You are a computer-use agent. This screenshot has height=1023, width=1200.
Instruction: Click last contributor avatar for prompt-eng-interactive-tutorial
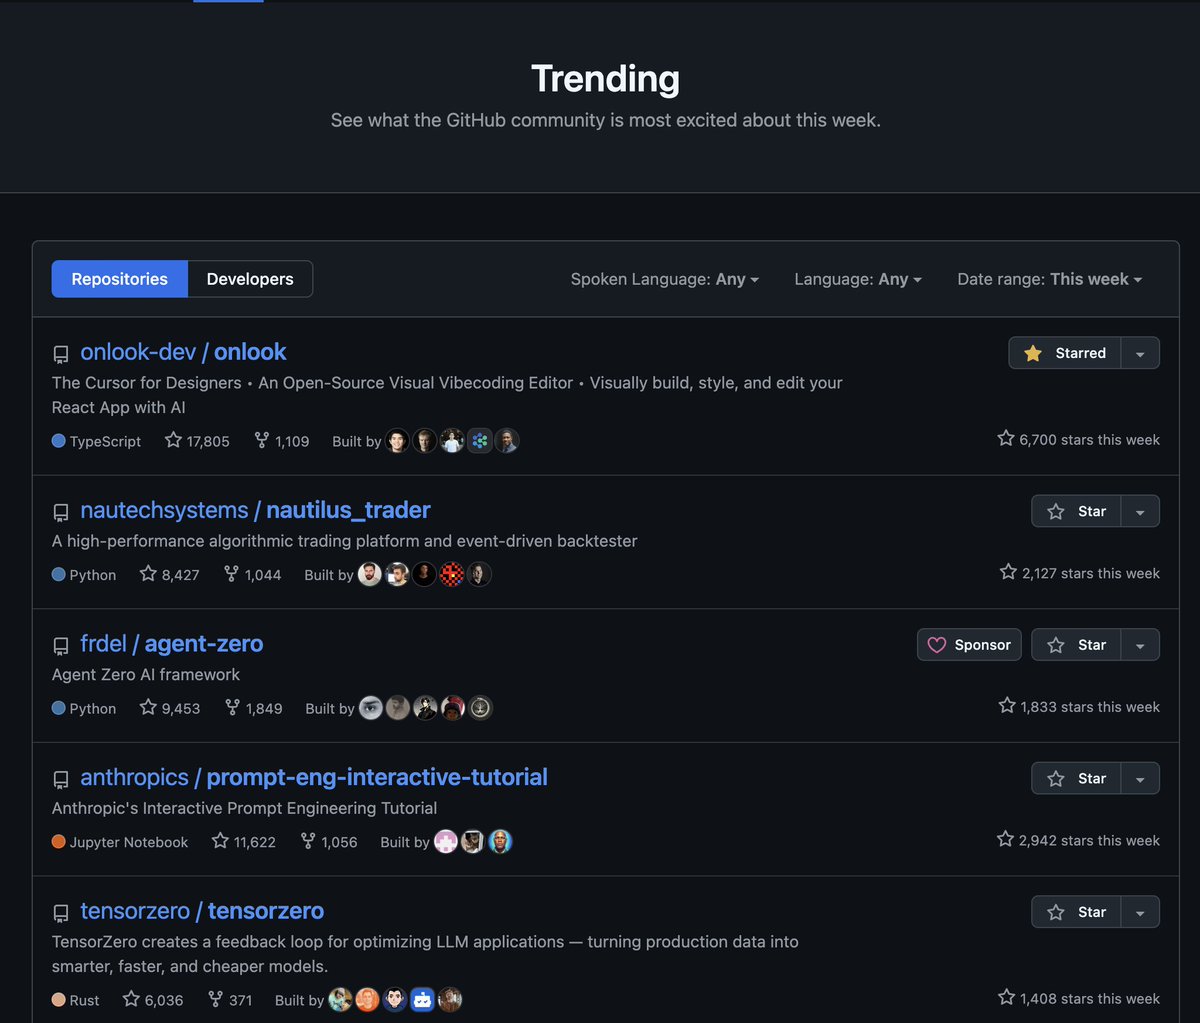[500, 842]
